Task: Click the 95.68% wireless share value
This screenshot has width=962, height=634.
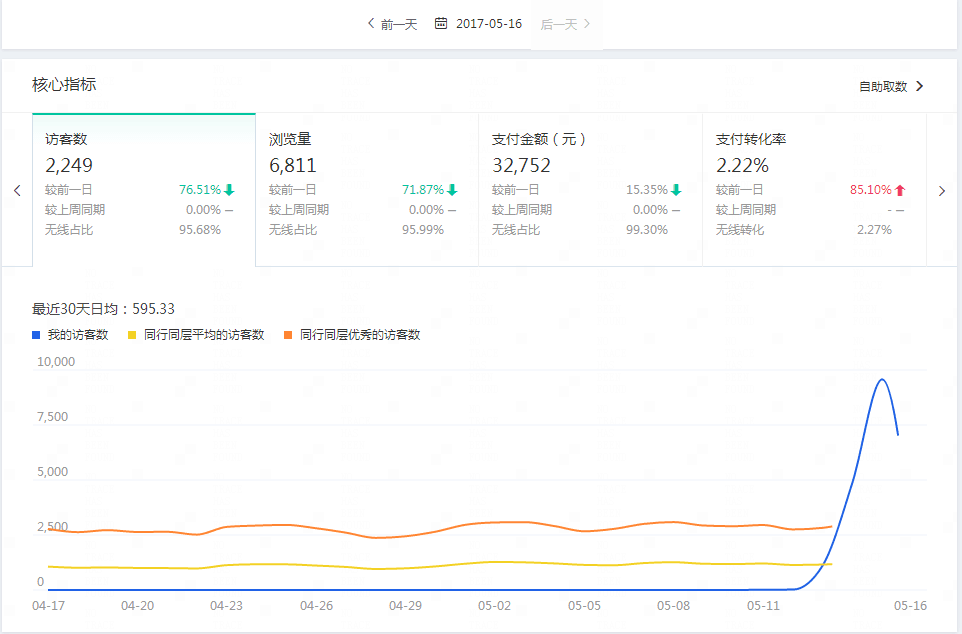Action: [x=200, y=230]
